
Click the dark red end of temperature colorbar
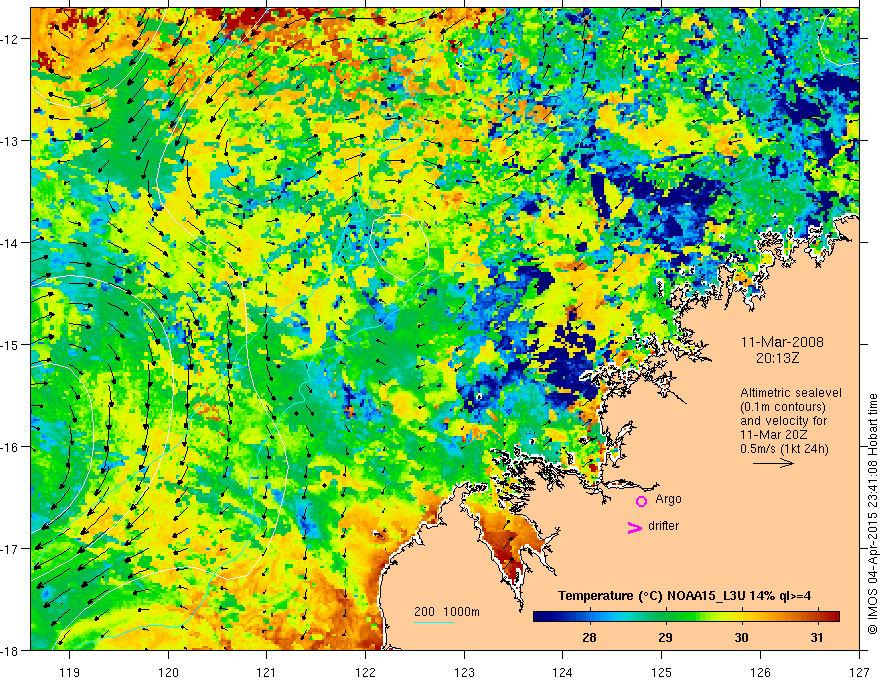[833, 616]
